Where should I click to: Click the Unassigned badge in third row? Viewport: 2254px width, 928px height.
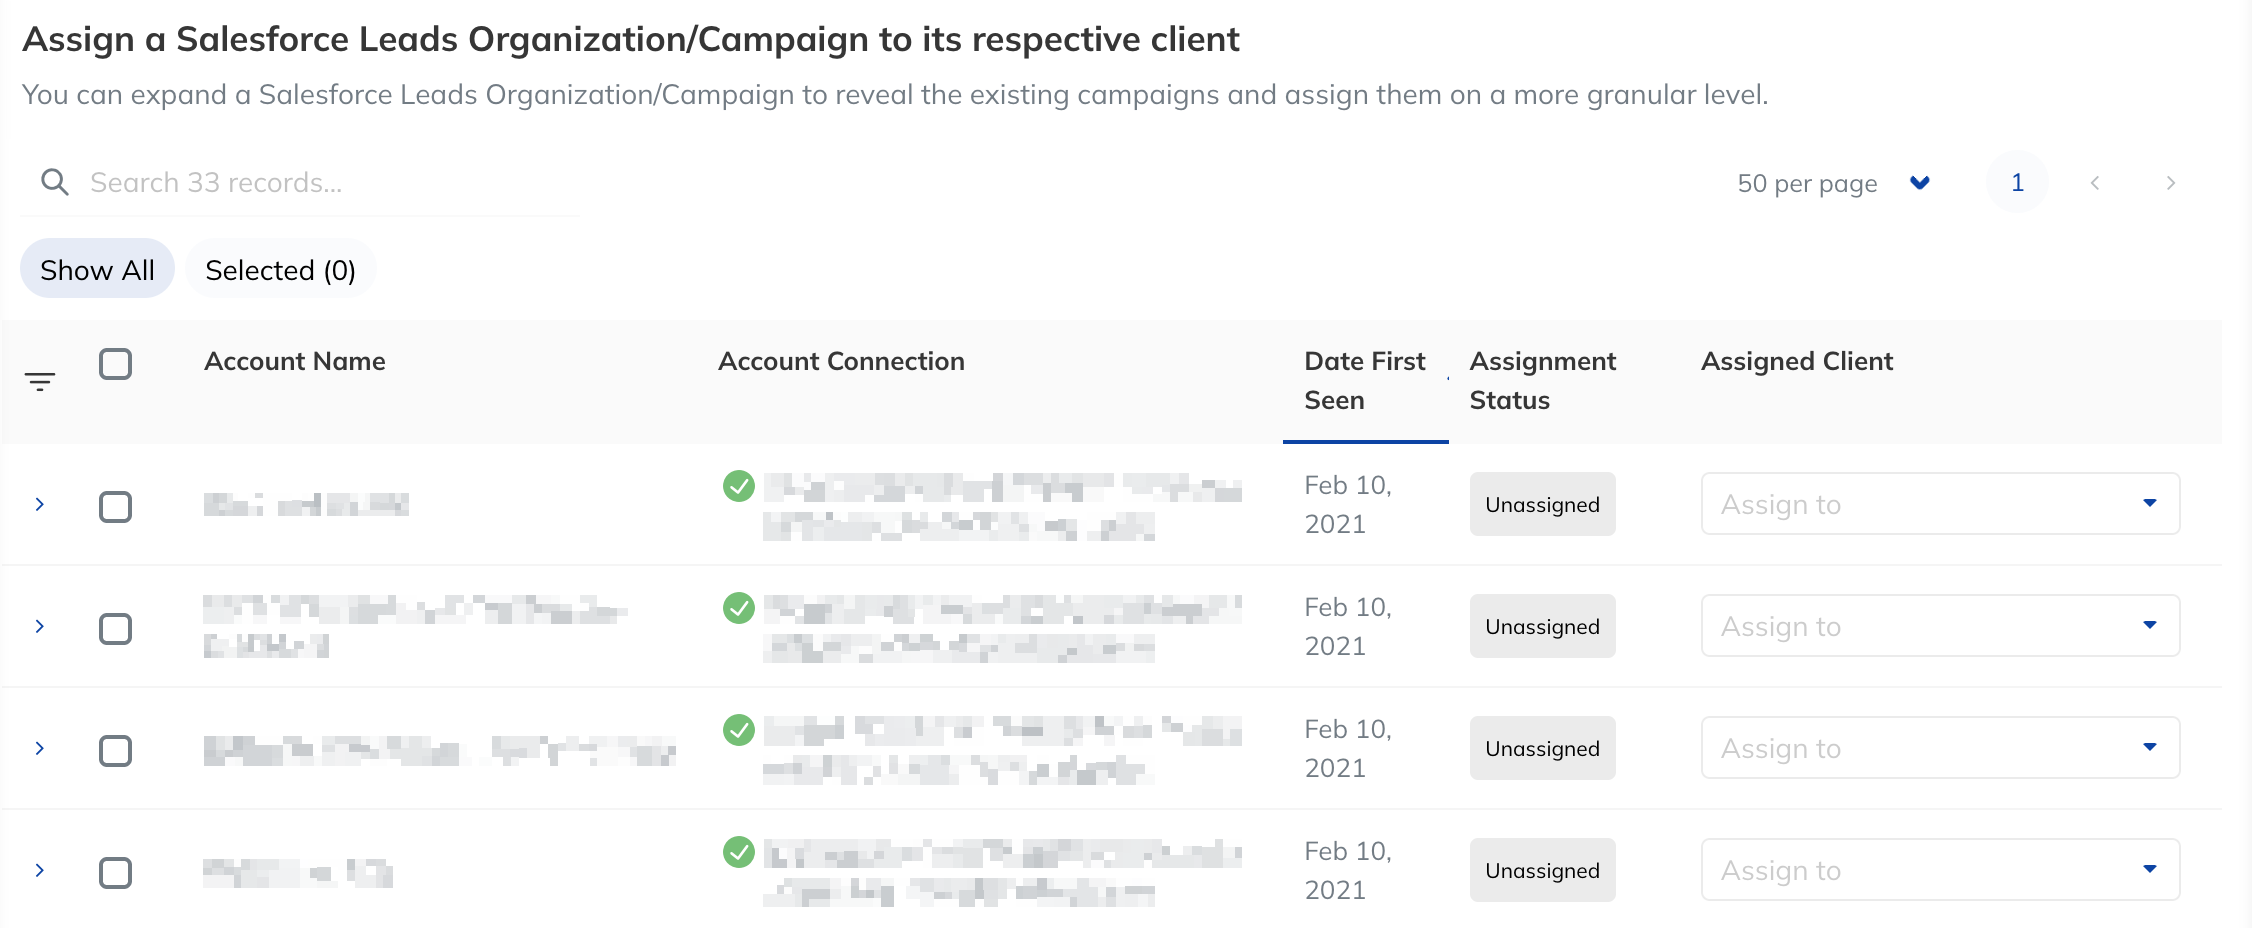coord(1542,748)
